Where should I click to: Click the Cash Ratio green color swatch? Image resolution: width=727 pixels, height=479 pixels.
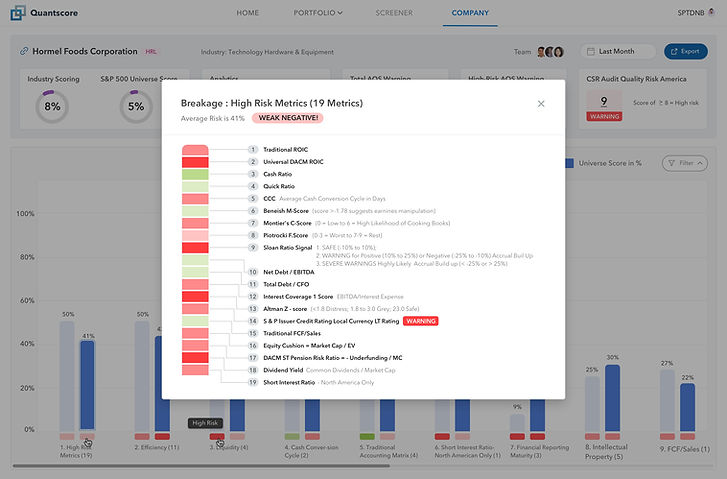click(x=195, y=174)
